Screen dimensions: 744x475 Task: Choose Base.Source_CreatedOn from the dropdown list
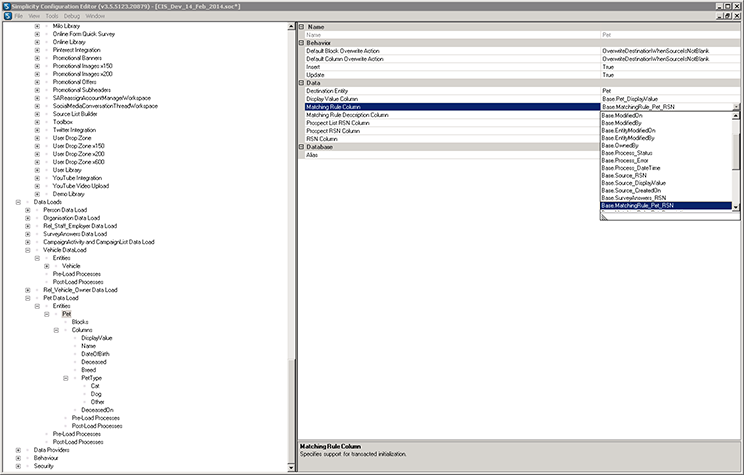click(666, 190)
